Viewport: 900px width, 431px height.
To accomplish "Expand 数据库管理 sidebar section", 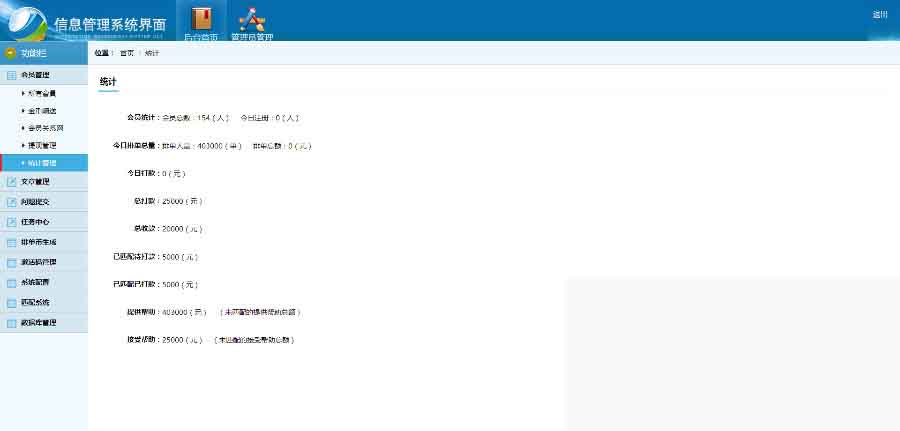I will (x=44, y=323).
